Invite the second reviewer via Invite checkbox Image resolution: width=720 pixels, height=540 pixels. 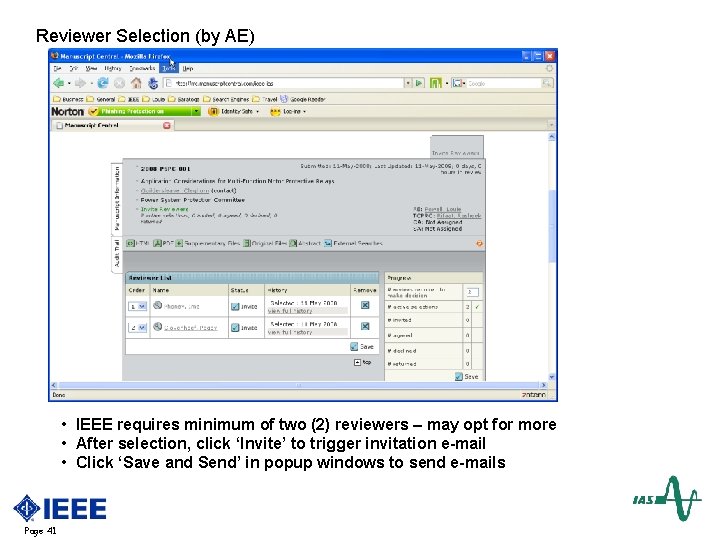(x=235, y=328)
